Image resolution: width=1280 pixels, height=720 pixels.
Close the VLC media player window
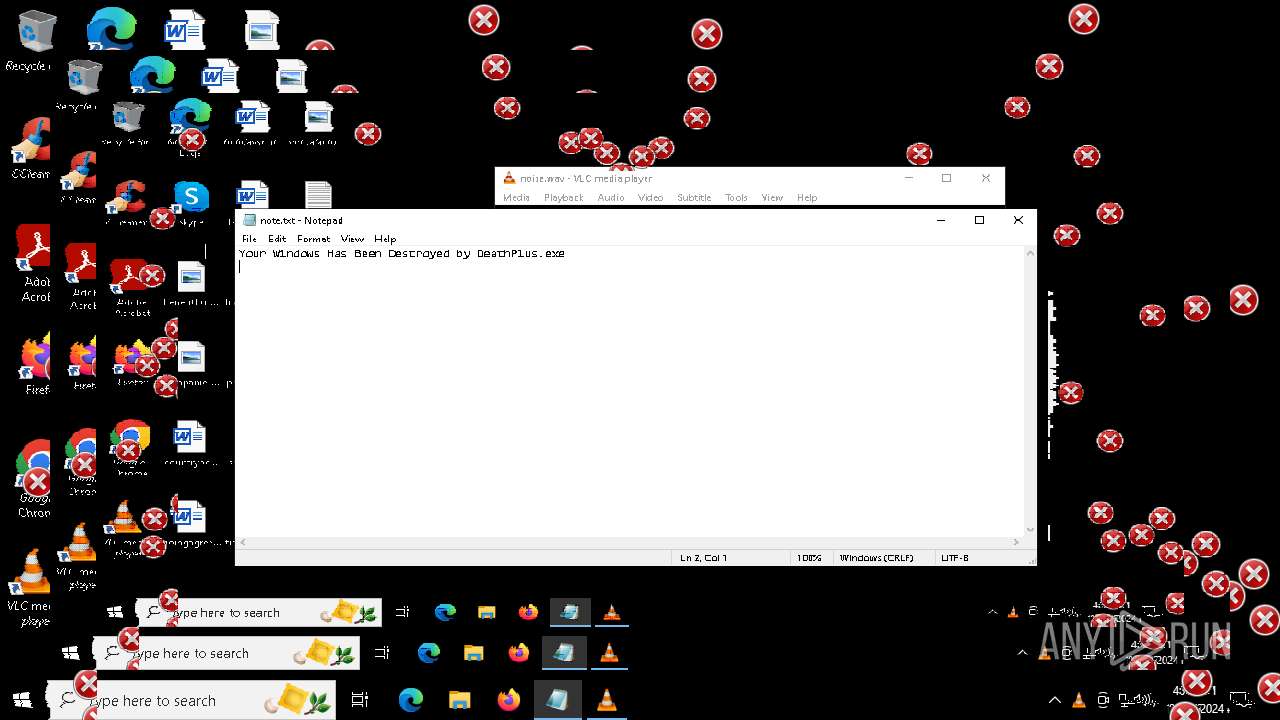click(x=986, y=178)
